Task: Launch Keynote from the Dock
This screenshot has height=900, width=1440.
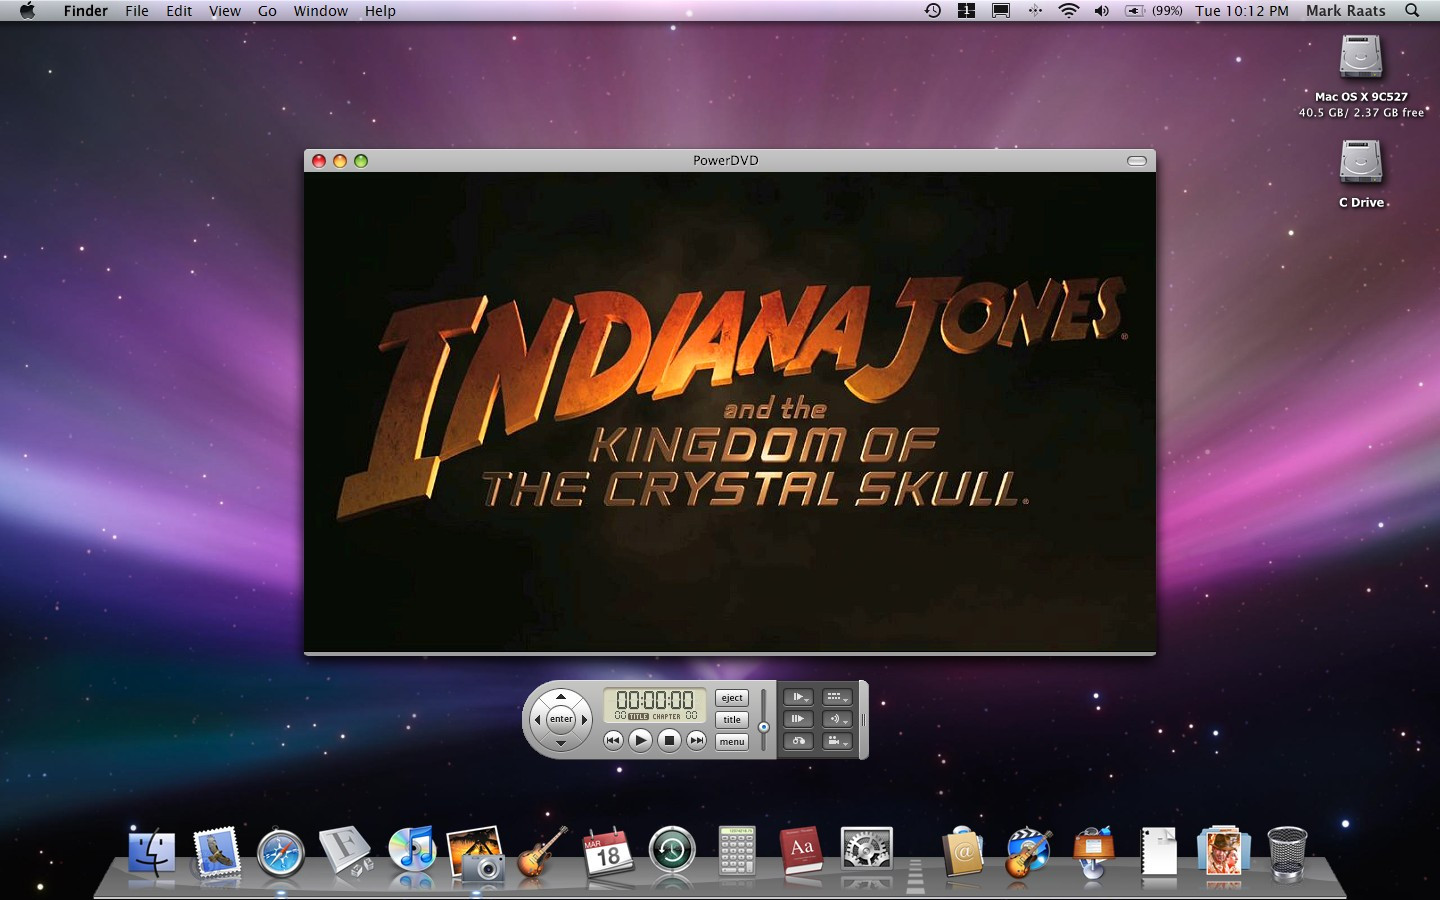Action: pos(1093,853)
